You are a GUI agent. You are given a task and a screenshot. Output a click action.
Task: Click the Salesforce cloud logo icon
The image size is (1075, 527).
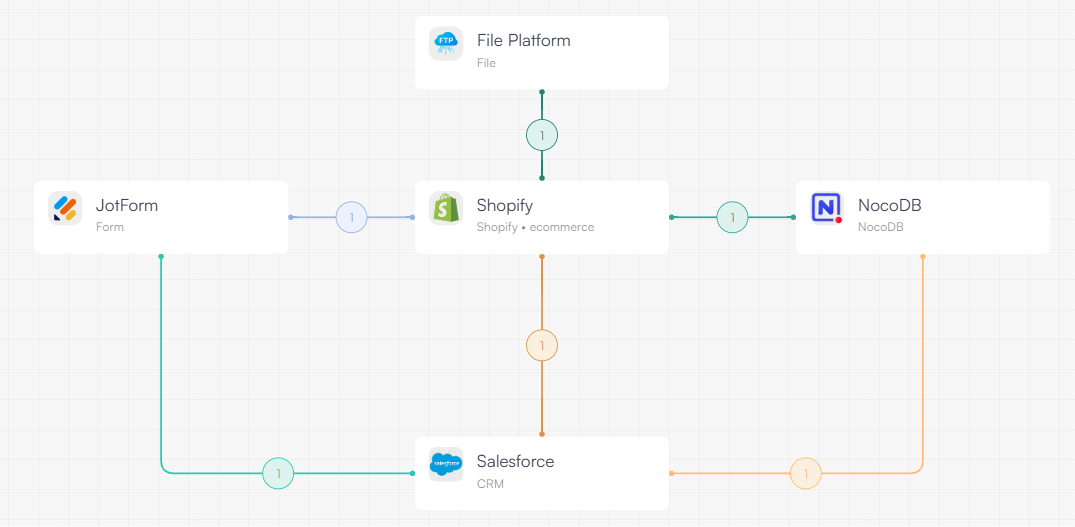[x=446, y=464]
